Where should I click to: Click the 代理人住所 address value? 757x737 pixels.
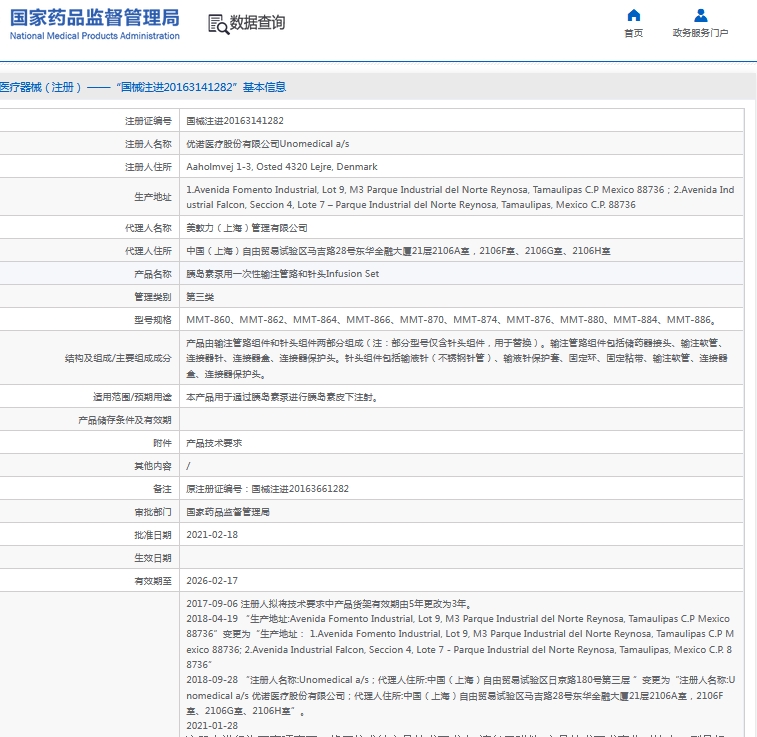pos(398,251)
